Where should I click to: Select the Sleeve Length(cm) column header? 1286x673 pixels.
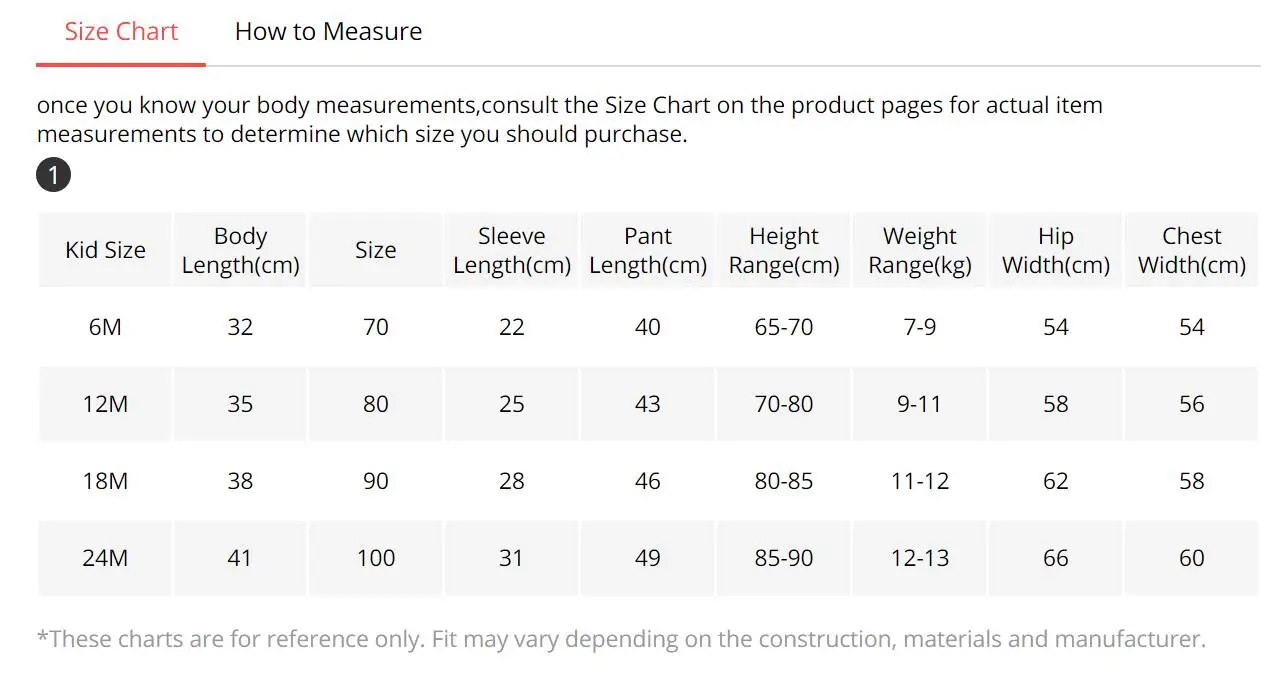click(x=512, y=250)
